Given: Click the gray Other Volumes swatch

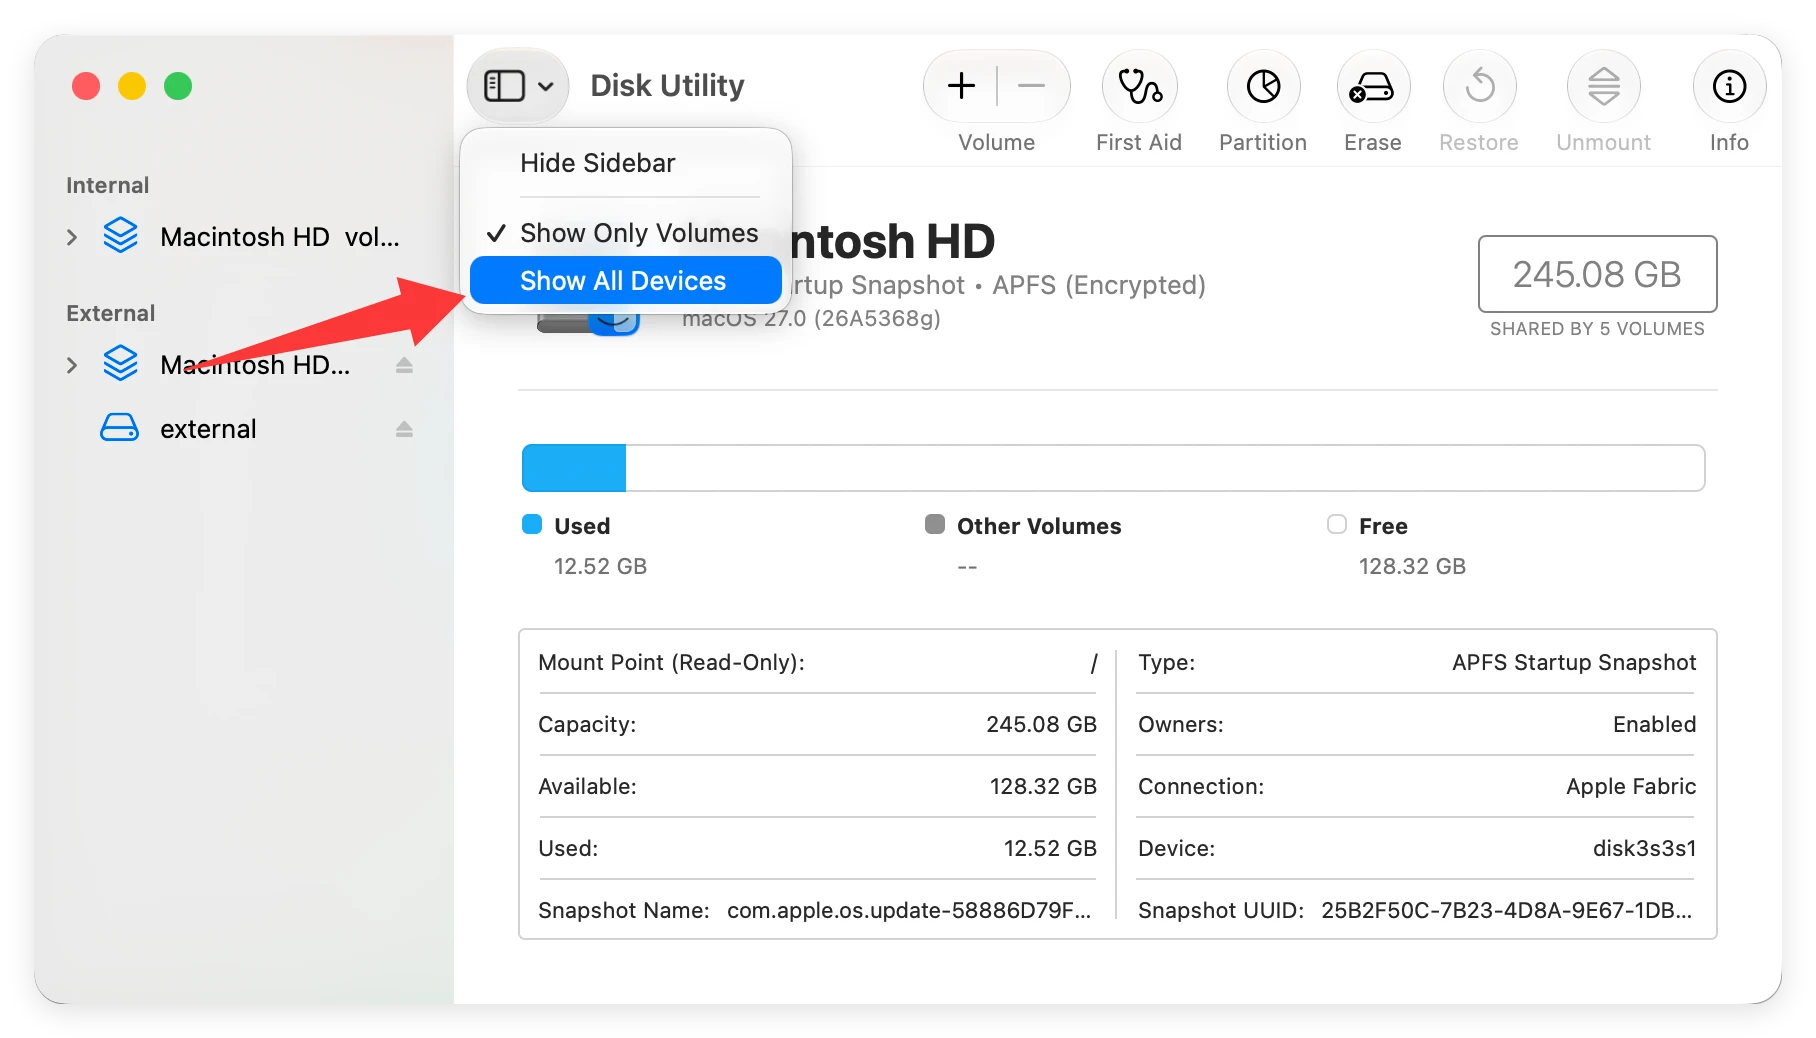Looking at the screenshot, I should tap(935, 525).
